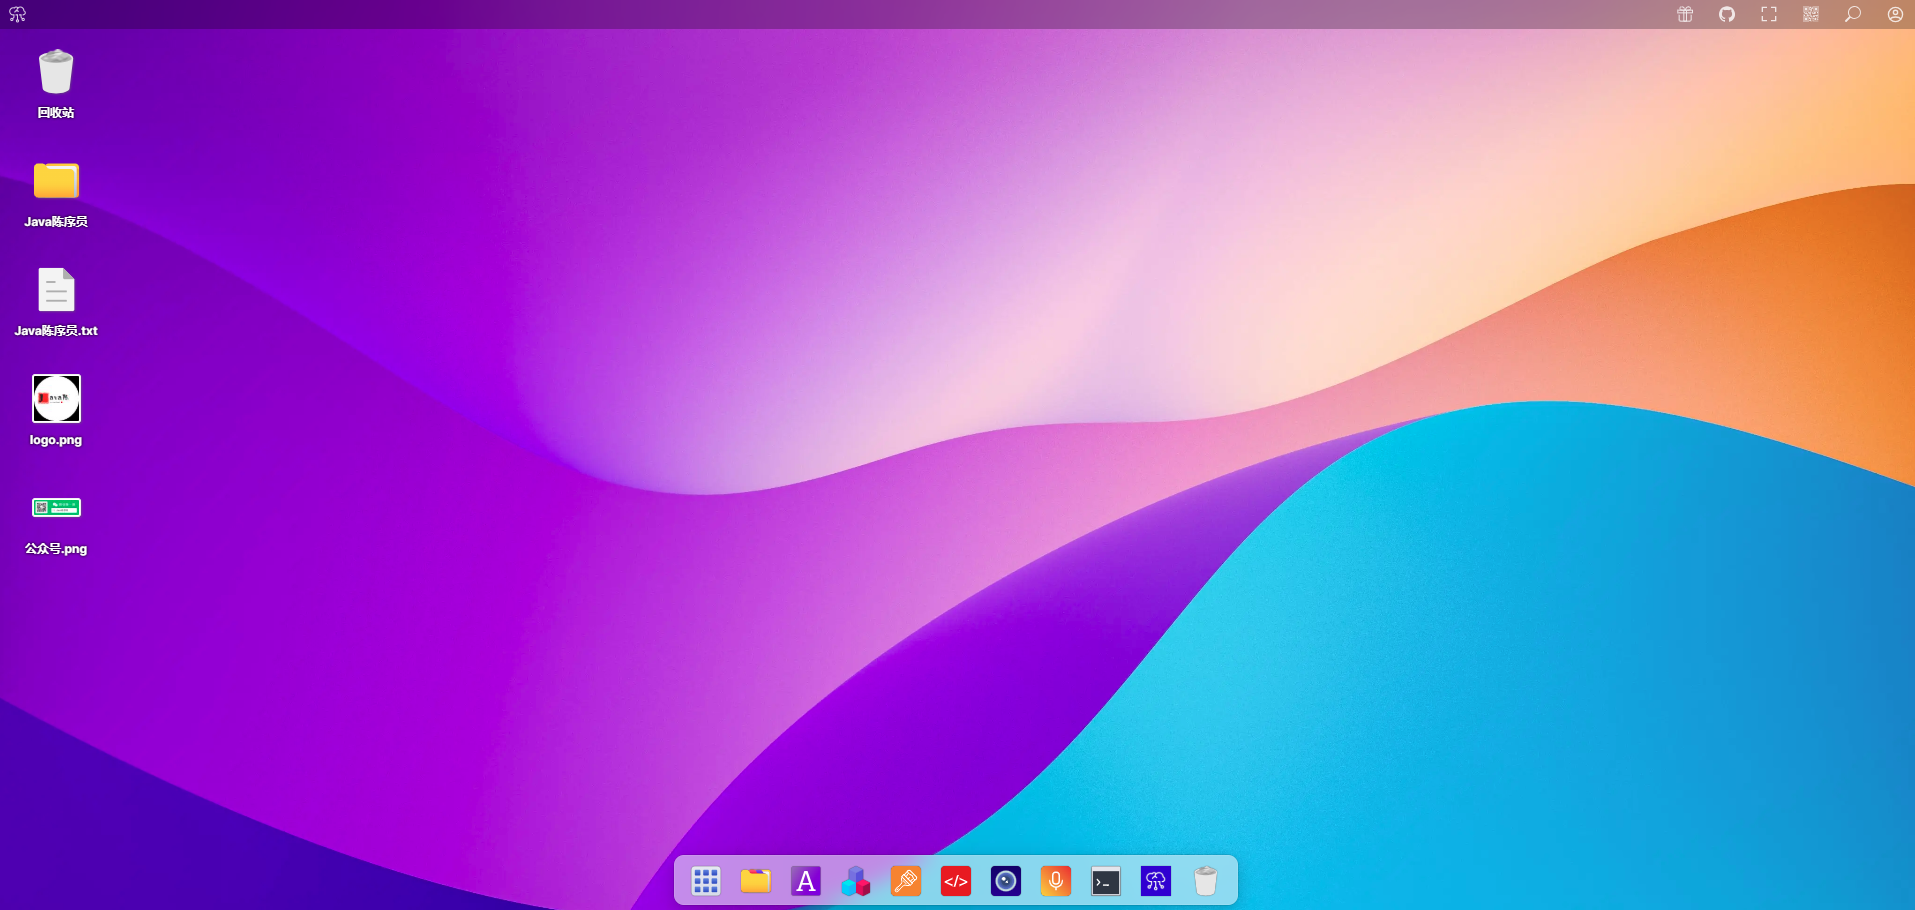This screenshot has width=1915, height=910.
Task: Open the file manager folder in dock
Action: tap(756, 881)
